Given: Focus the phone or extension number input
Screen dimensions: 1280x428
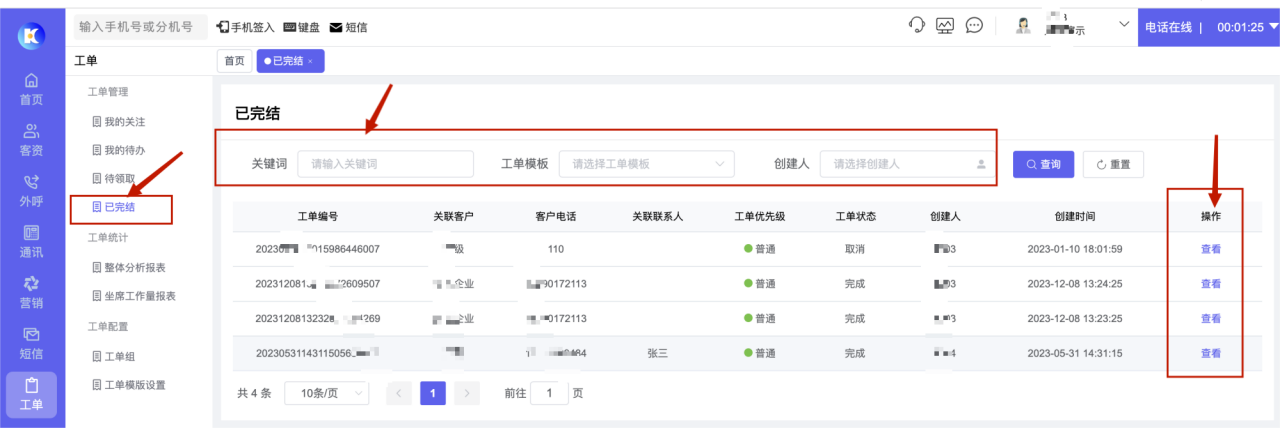Looking at the screenshot, I should click(x=139, y=27).
